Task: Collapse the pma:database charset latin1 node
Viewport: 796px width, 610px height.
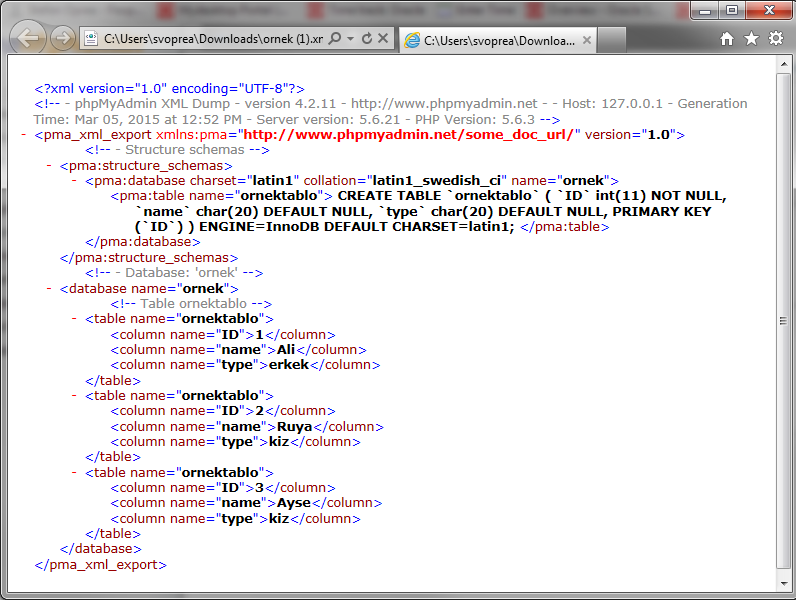Action: (x=74, y=181)
